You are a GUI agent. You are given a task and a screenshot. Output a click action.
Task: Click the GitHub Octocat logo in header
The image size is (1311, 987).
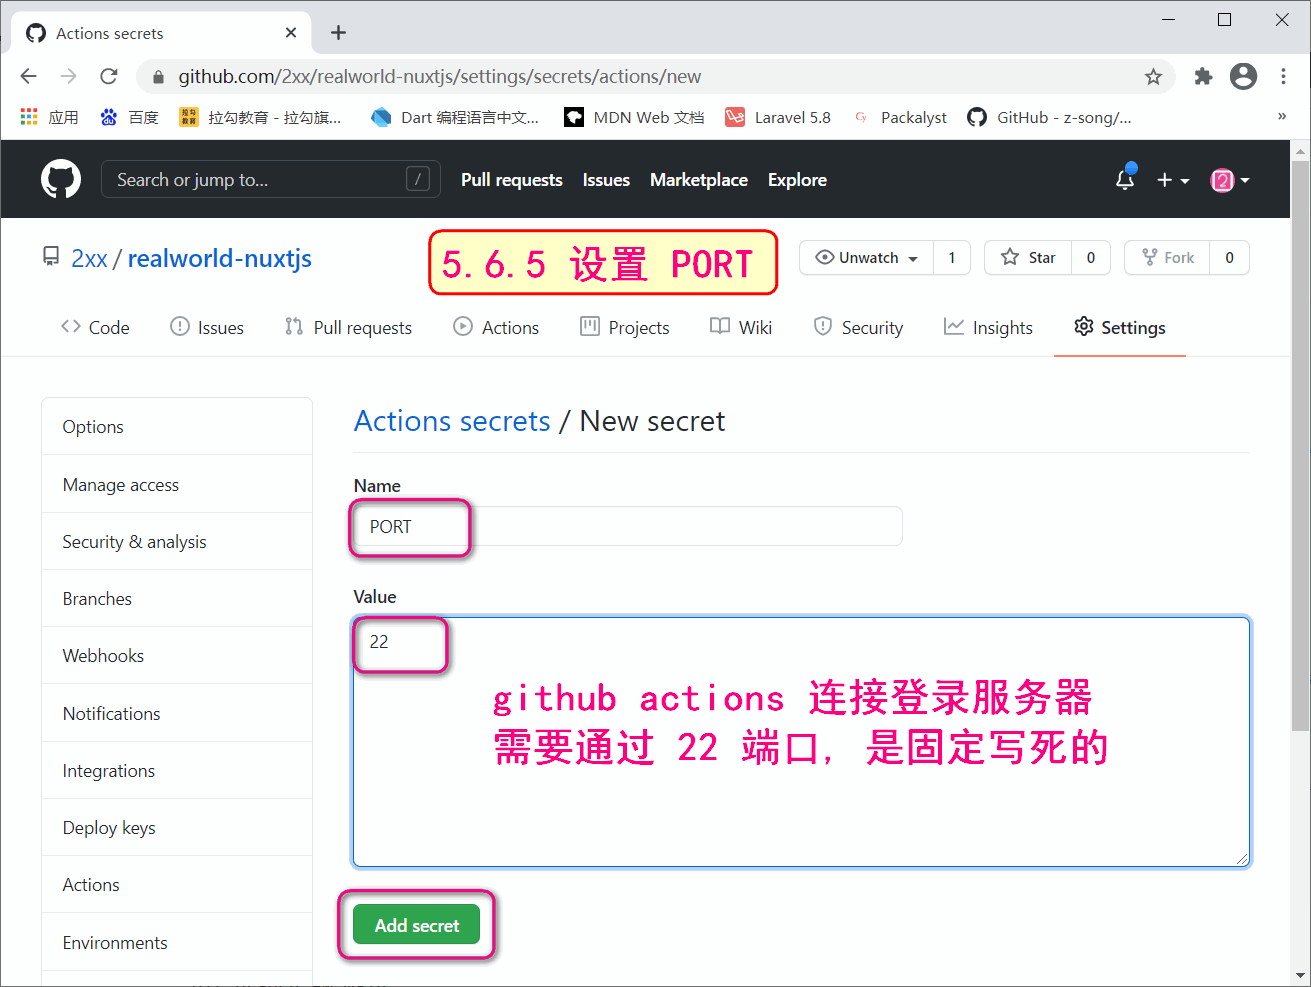61,180
